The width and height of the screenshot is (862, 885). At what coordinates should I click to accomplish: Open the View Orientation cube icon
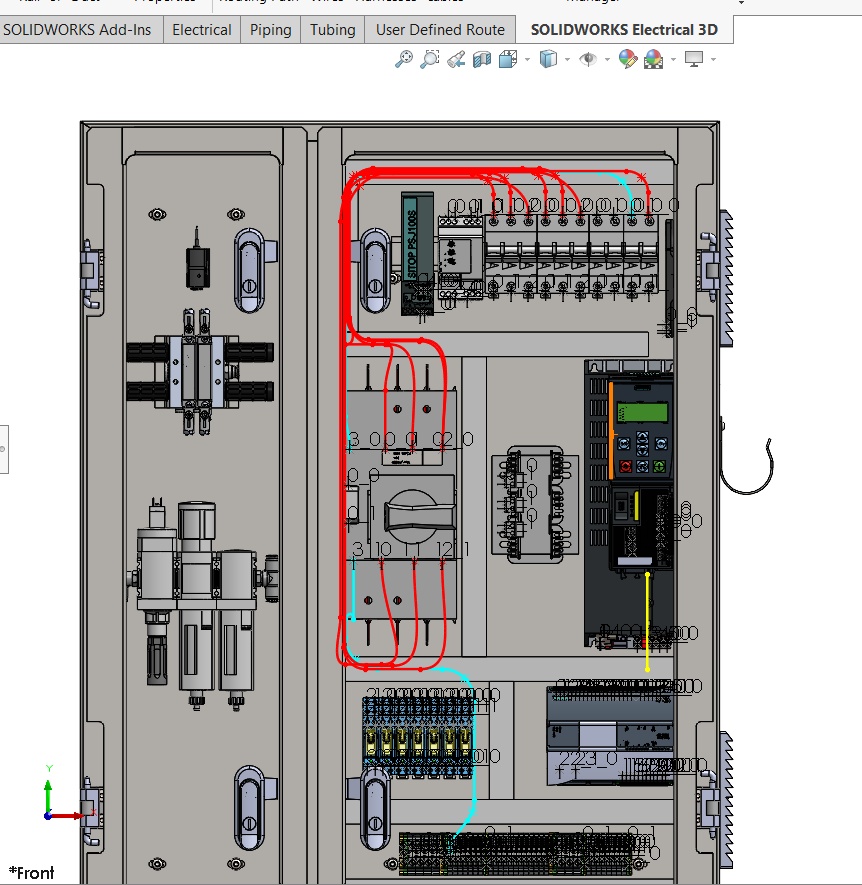pos(508,59)
